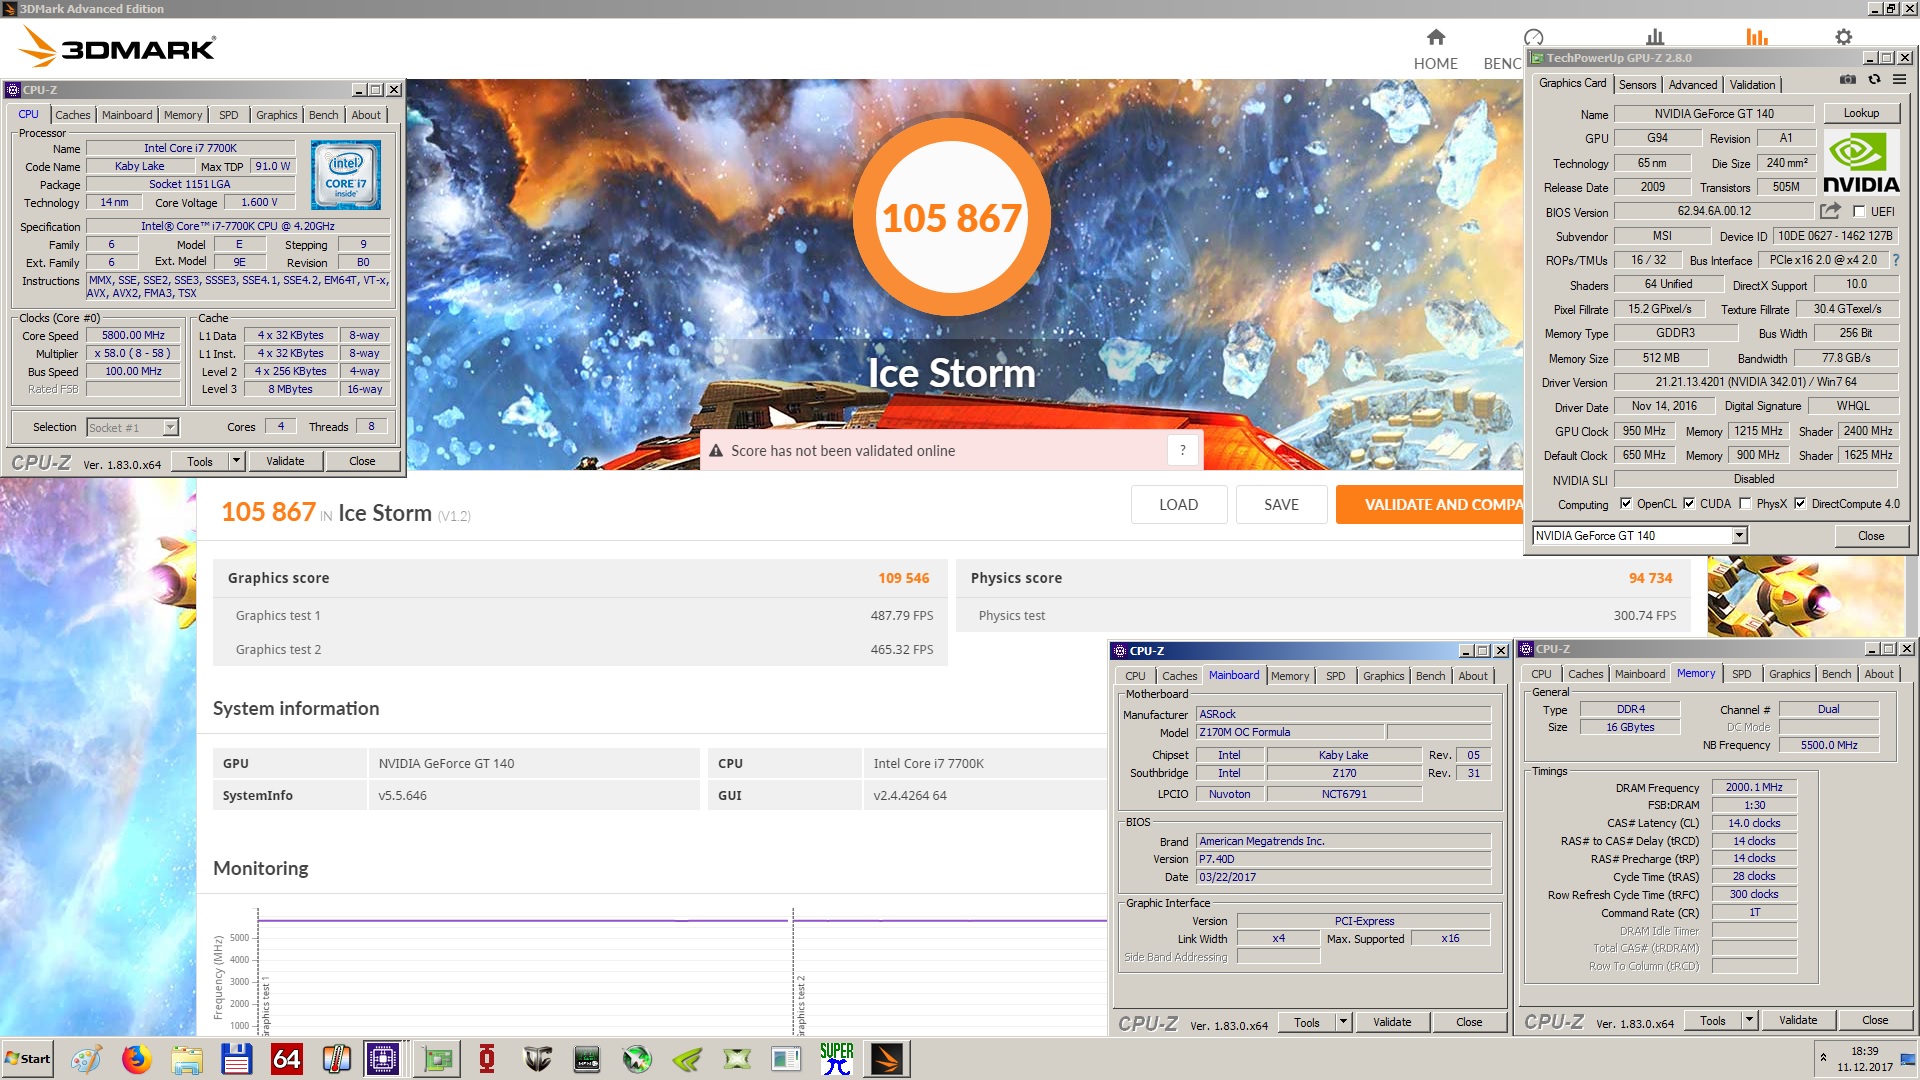1920x1080 pixels.
Task: Open Socket #1 selection dropdown in CPU-Z
Action: [170, 427]
